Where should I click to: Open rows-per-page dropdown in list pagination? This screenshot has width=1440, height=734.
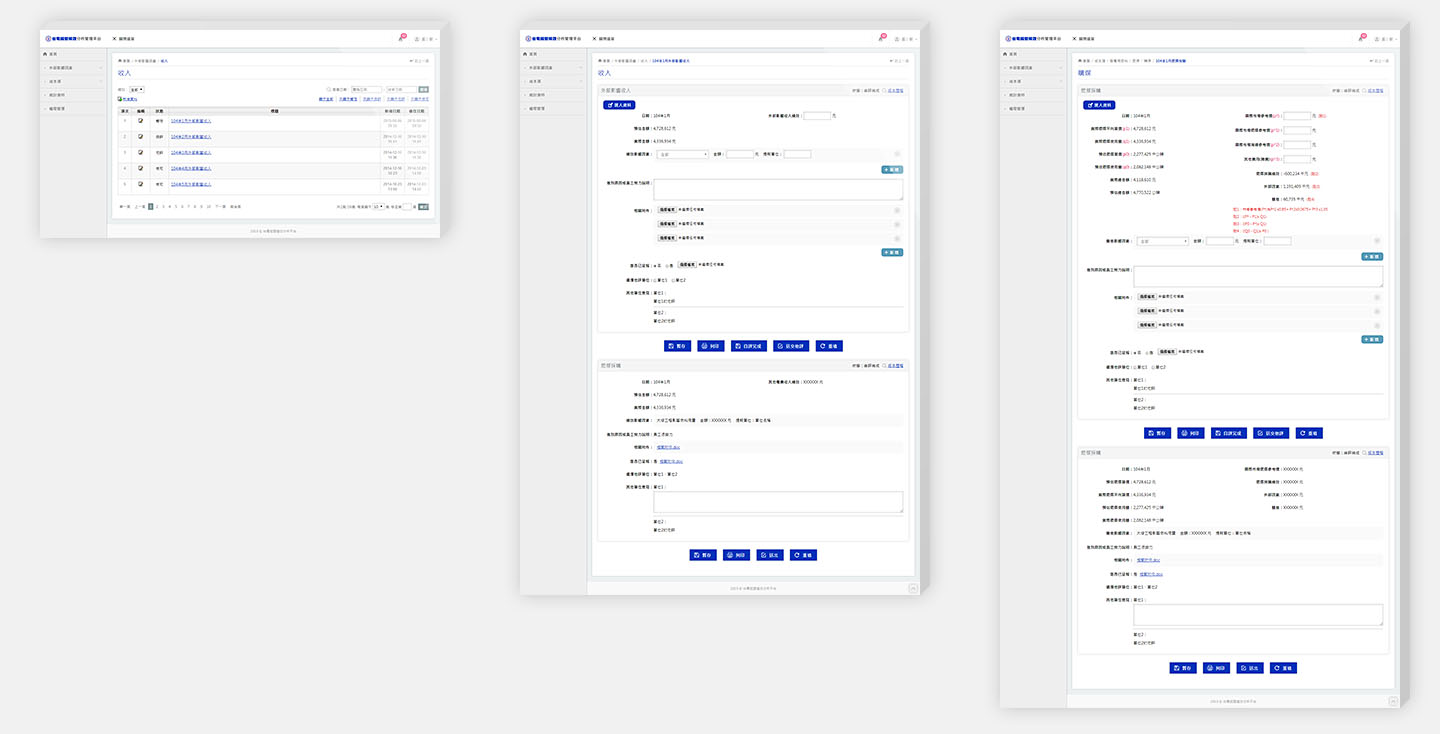tap(378, 206)
